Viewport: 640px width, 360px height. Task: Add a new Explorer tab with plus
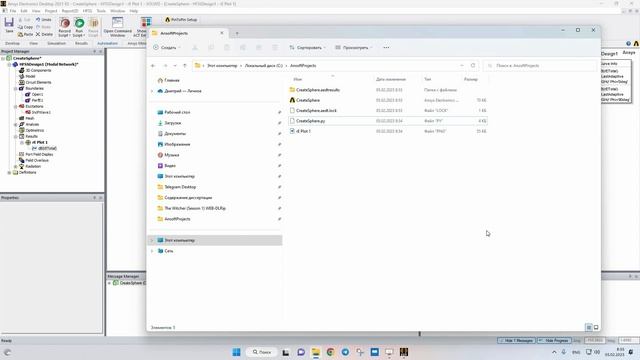[x=237, y=33]
